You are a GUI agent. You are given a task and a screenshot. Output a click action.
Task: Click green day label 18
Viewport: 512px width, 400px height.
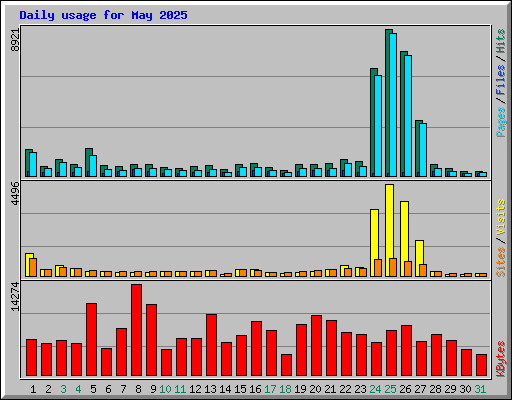285,389
